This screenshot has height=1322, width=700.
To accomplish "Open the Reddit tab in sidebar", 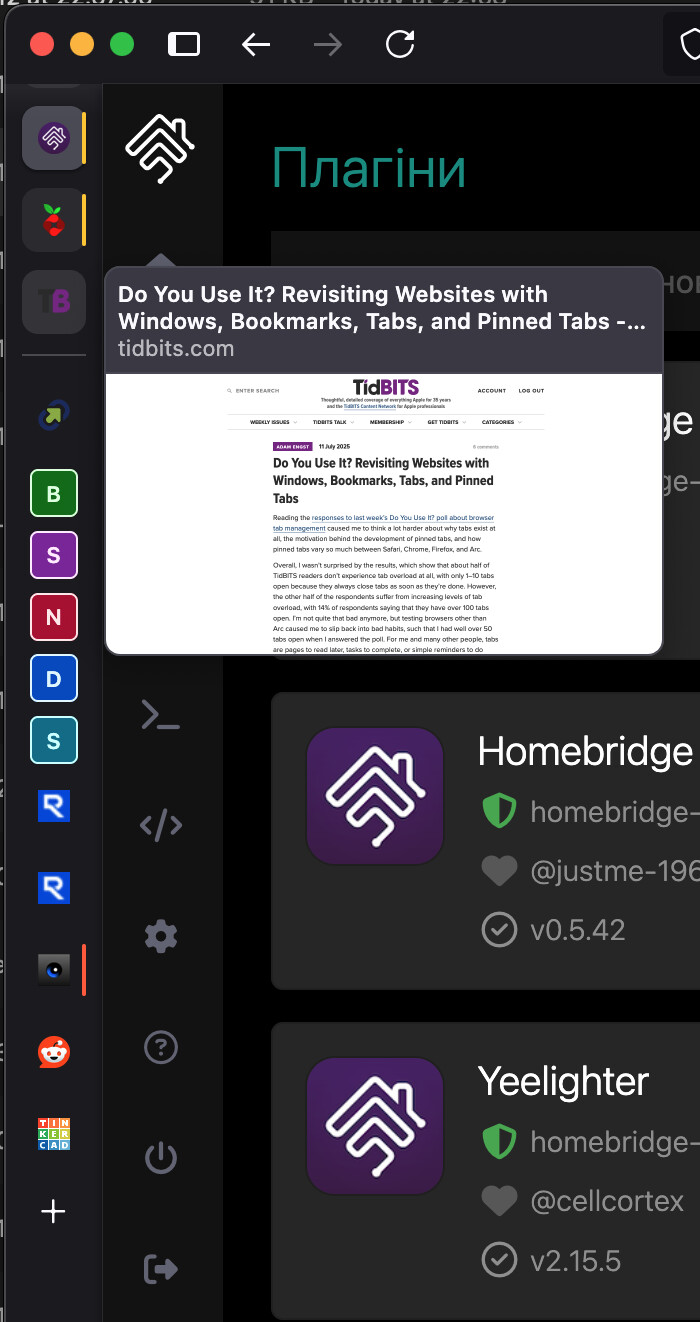I will click(x=54, y=1051).
